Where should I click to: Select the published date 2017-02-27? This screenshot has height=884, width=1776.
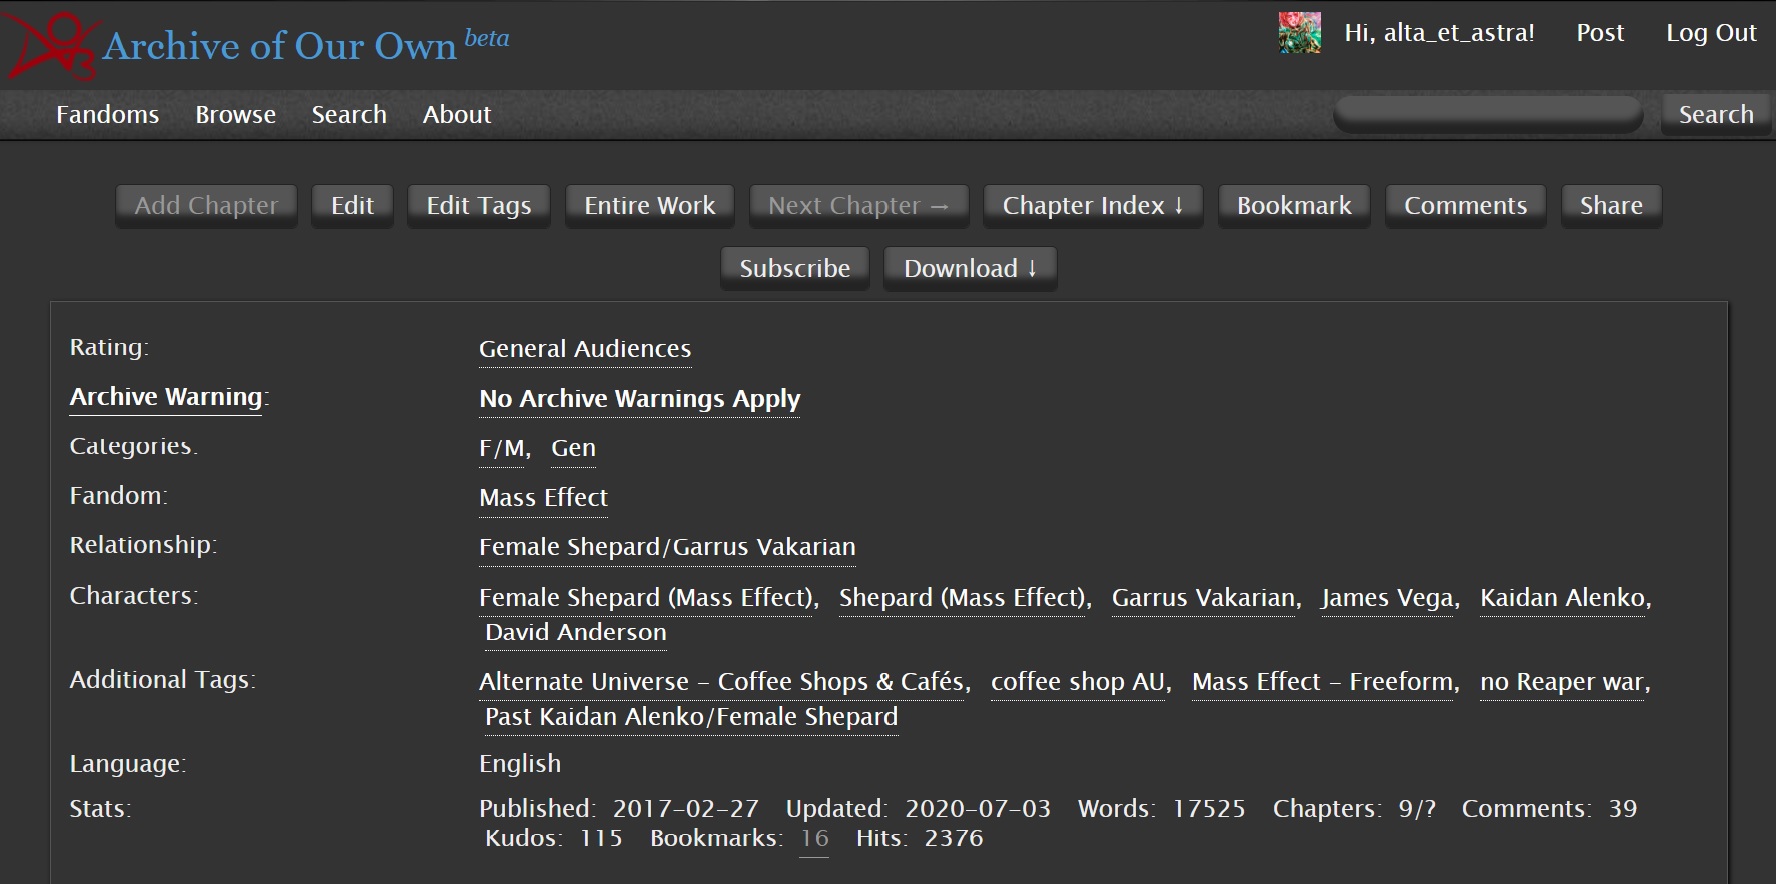click(x=686, y=809)
